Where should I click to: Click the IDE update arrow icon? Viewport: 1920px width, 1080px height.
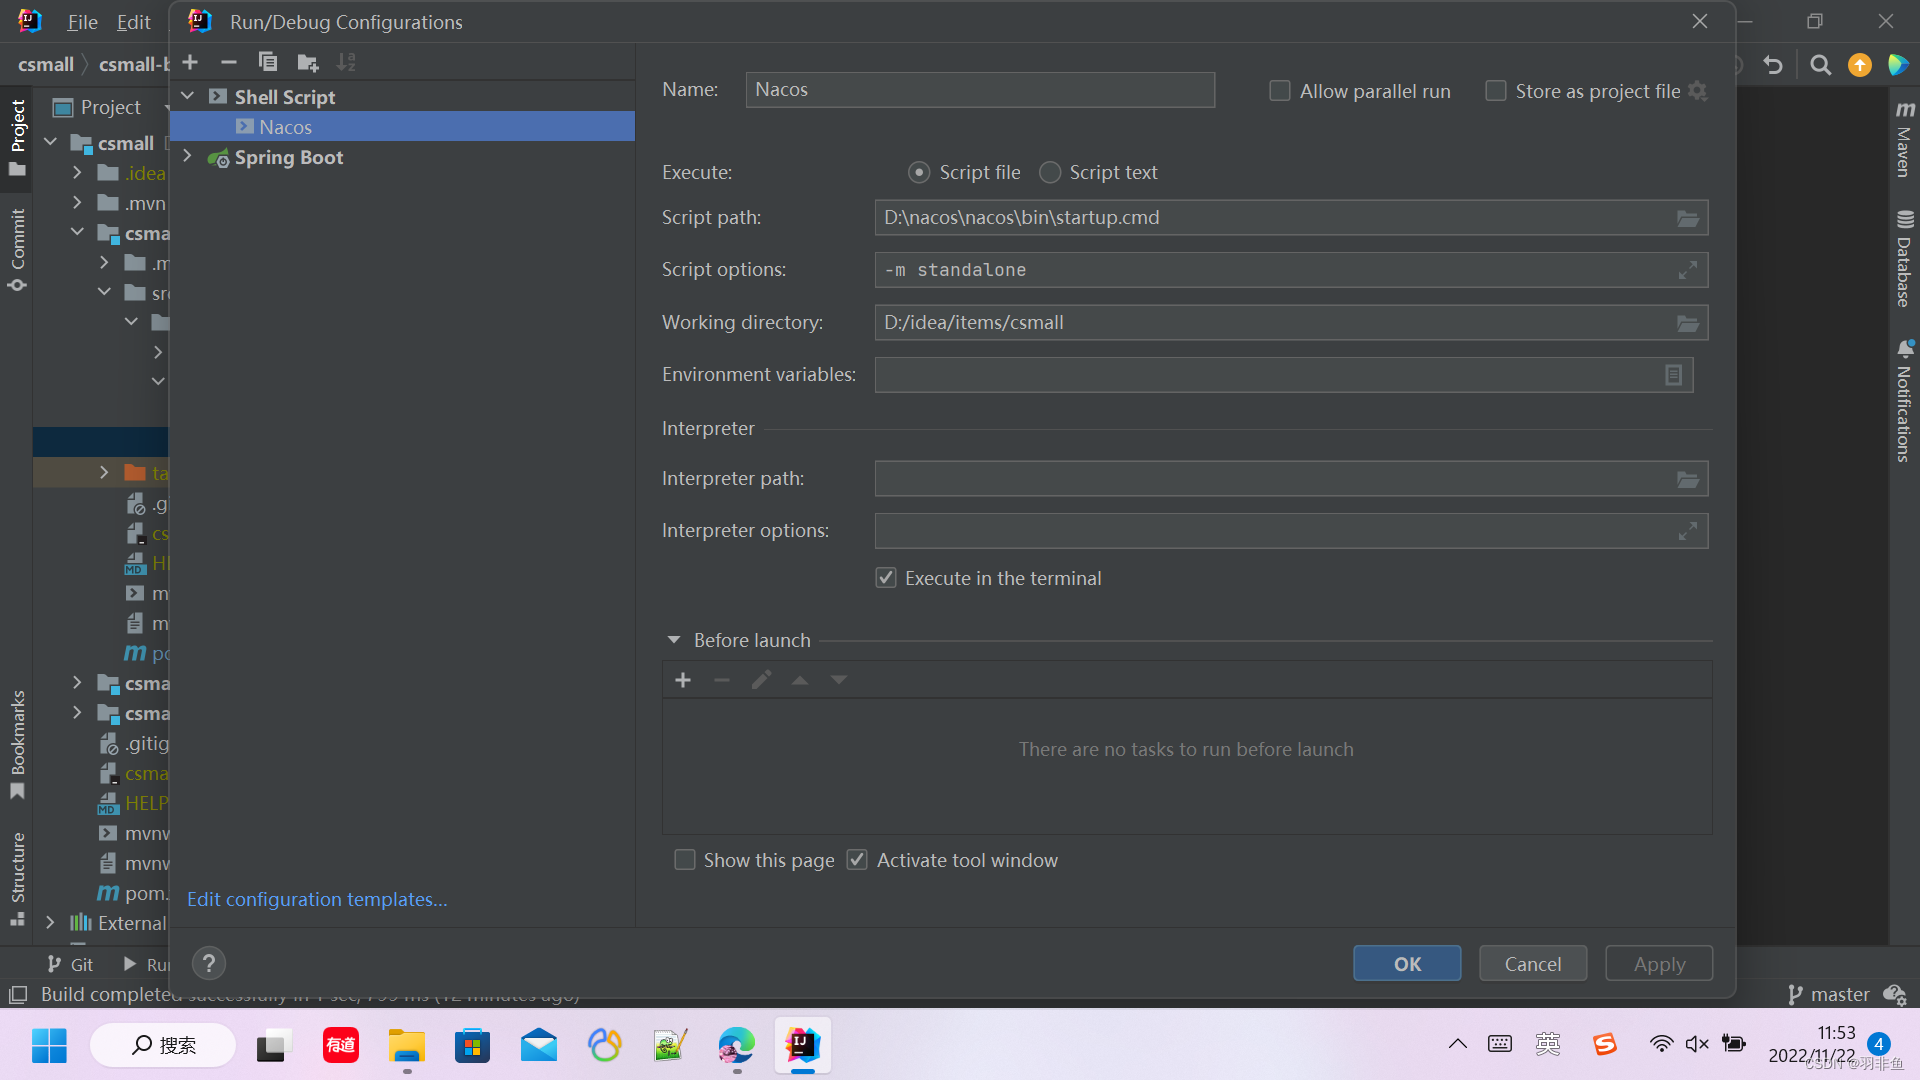click(x=1860, y=65)
